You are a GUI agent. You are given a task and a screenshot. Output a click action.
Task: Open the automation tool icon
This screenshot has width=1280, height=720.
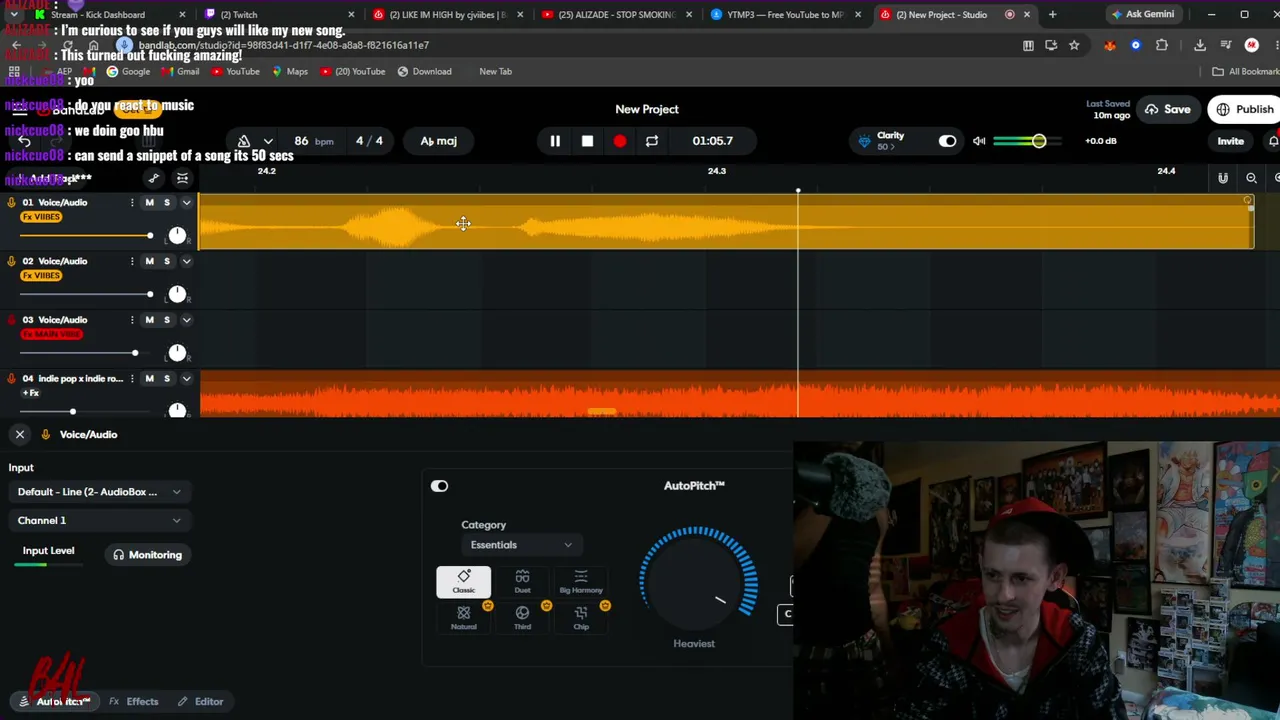click(153, 178)
